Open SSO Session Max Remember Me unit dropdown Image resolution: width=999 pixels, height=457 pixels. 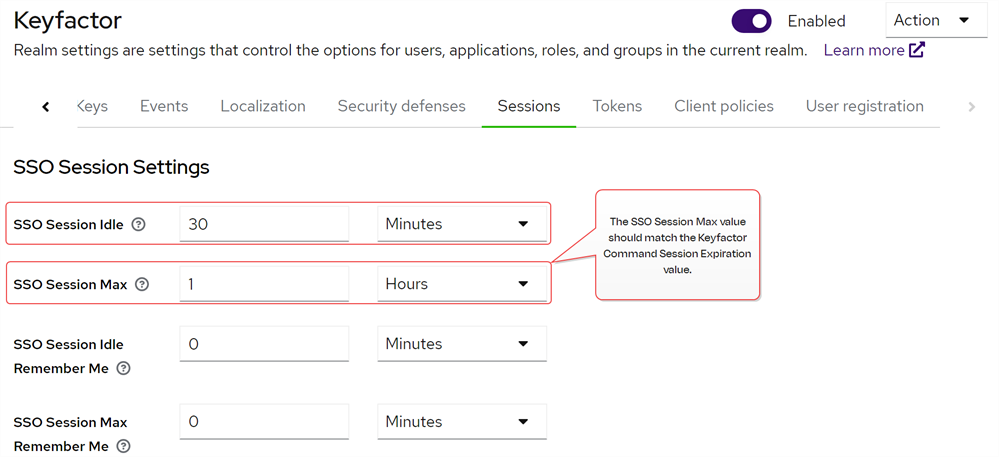point(461,422)
